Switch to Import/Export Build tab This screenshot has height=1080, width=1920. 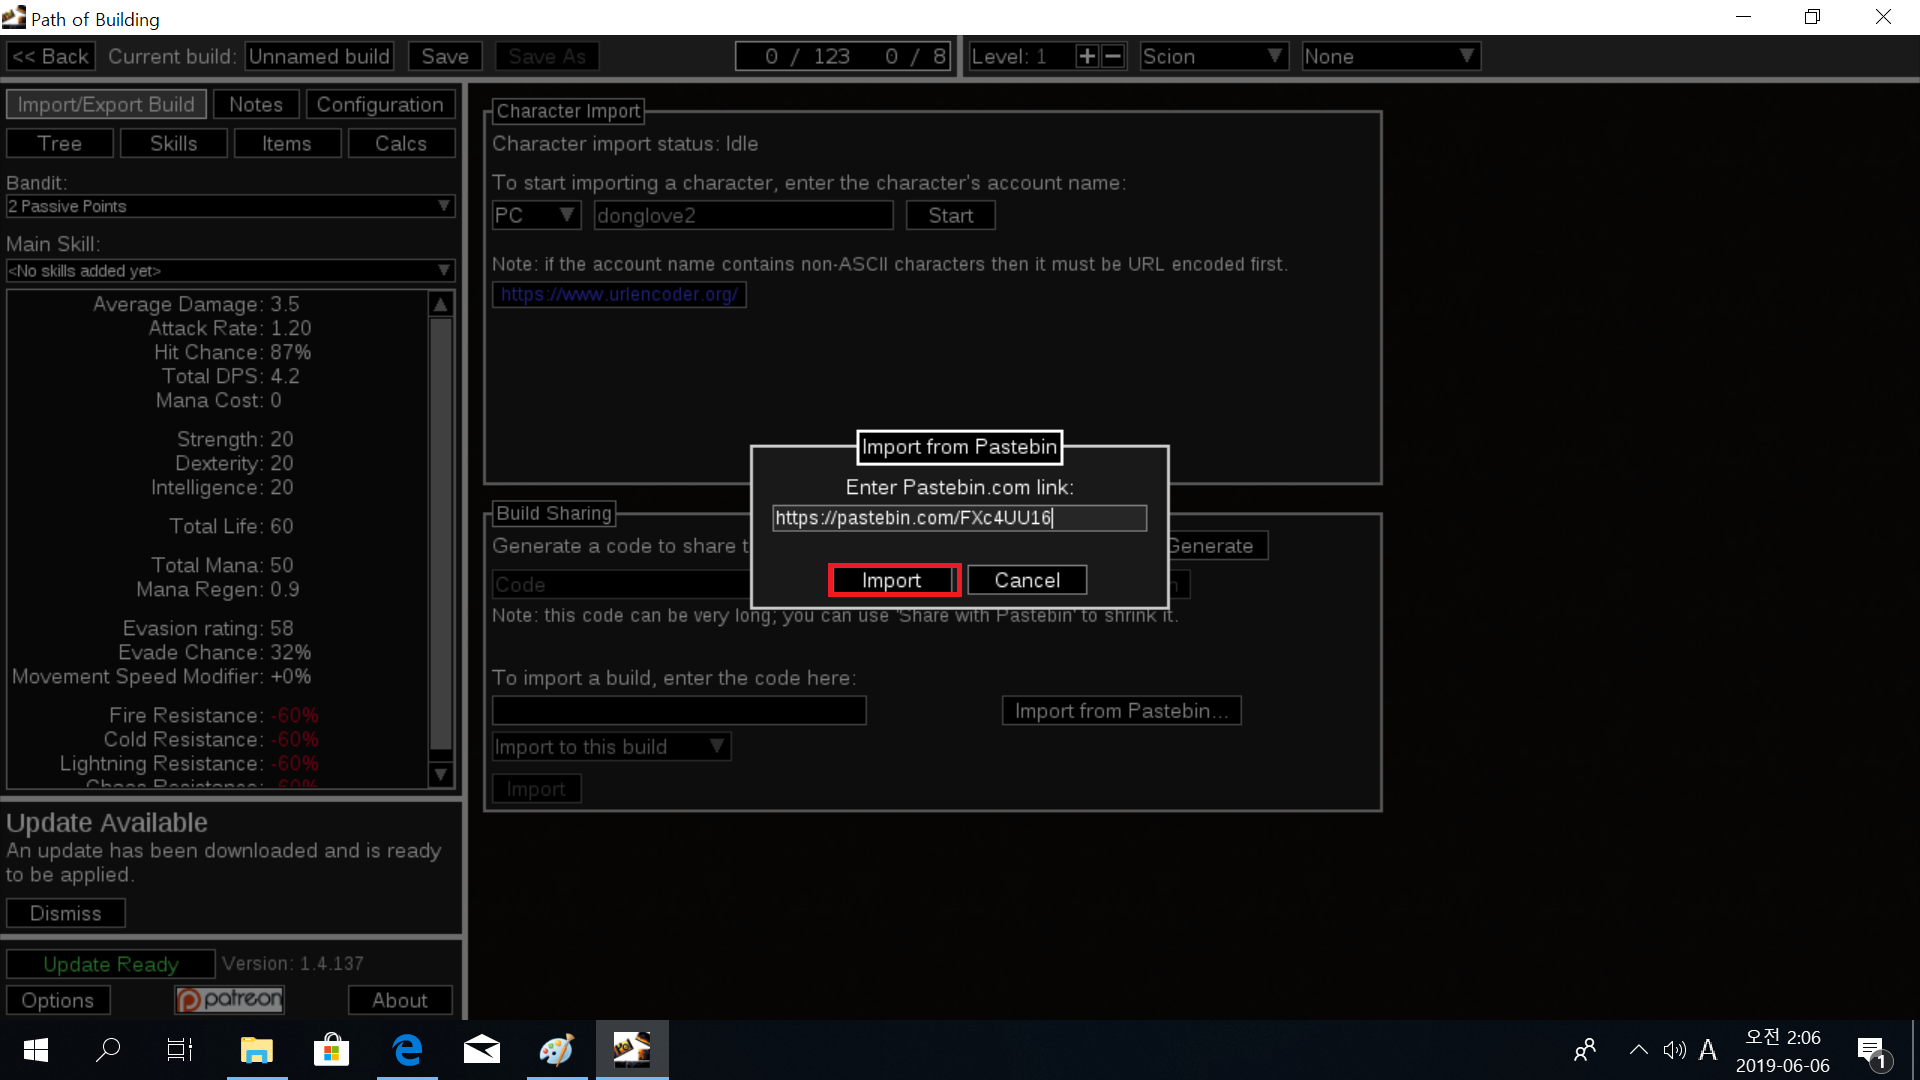pos(106,105)
